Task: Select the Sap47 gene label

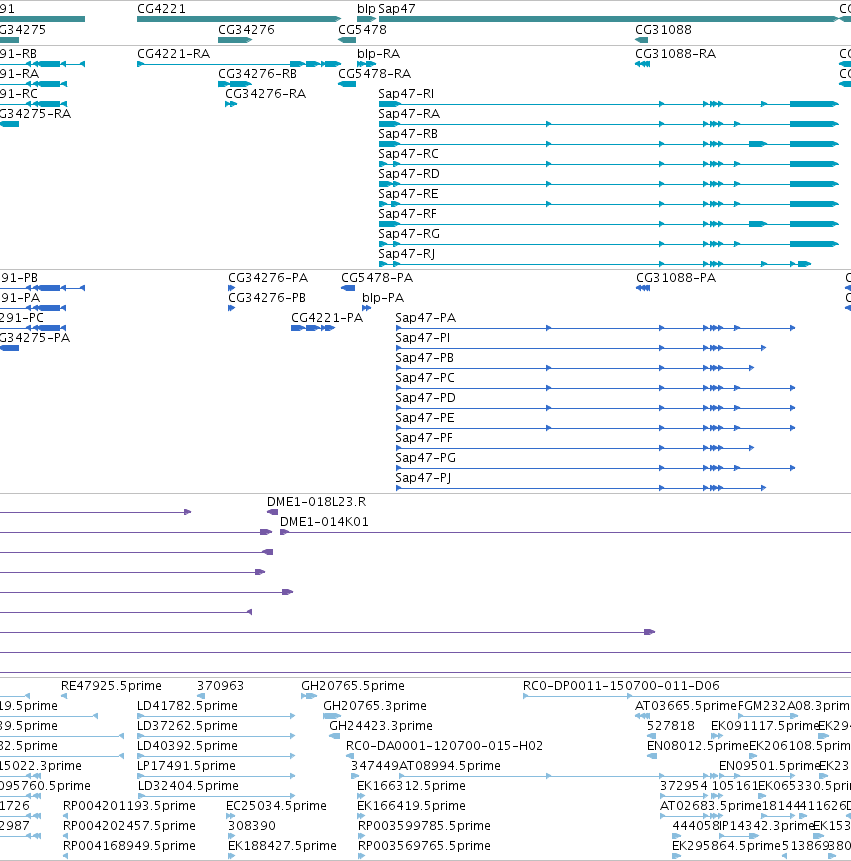Action: (396, 9)
